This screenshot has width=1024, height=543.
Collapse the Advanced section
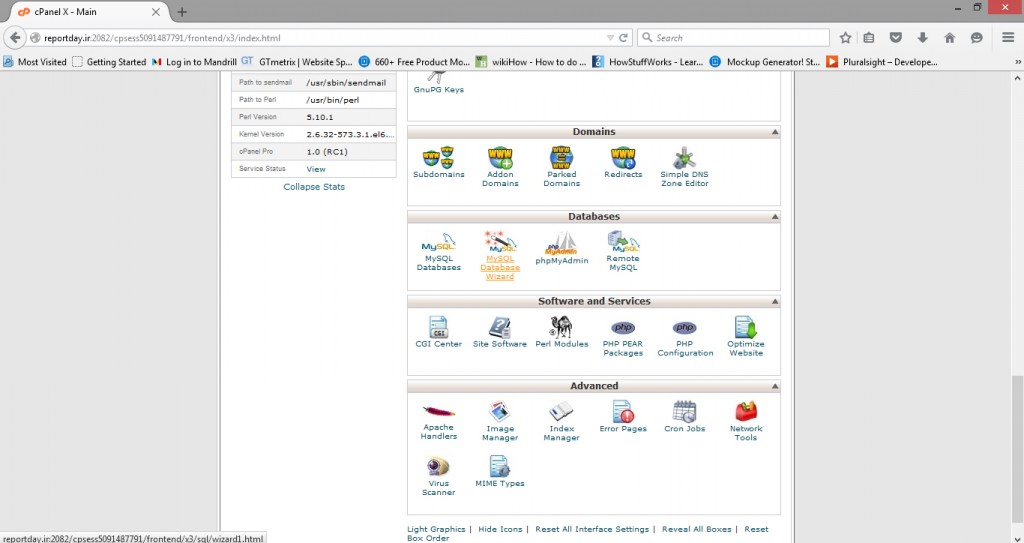774,386
